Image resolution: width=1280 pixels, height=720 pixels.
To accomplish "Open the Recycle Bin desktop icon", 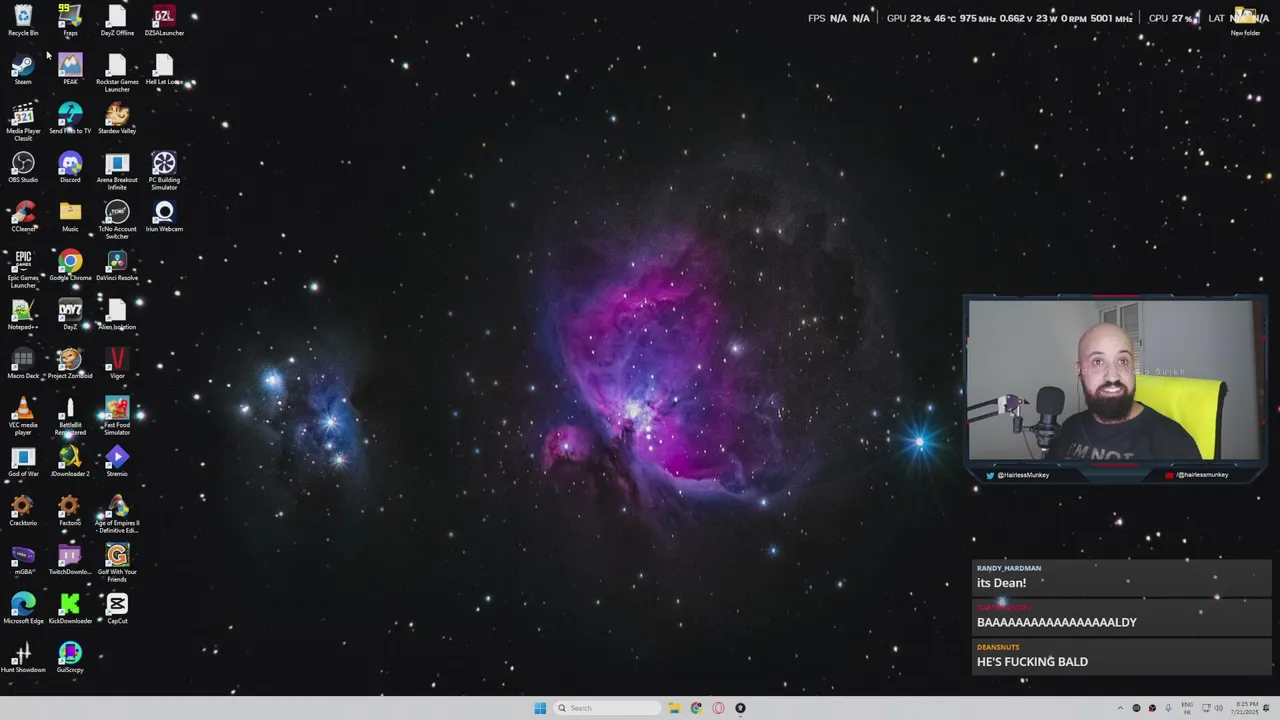I will point(23,20).
